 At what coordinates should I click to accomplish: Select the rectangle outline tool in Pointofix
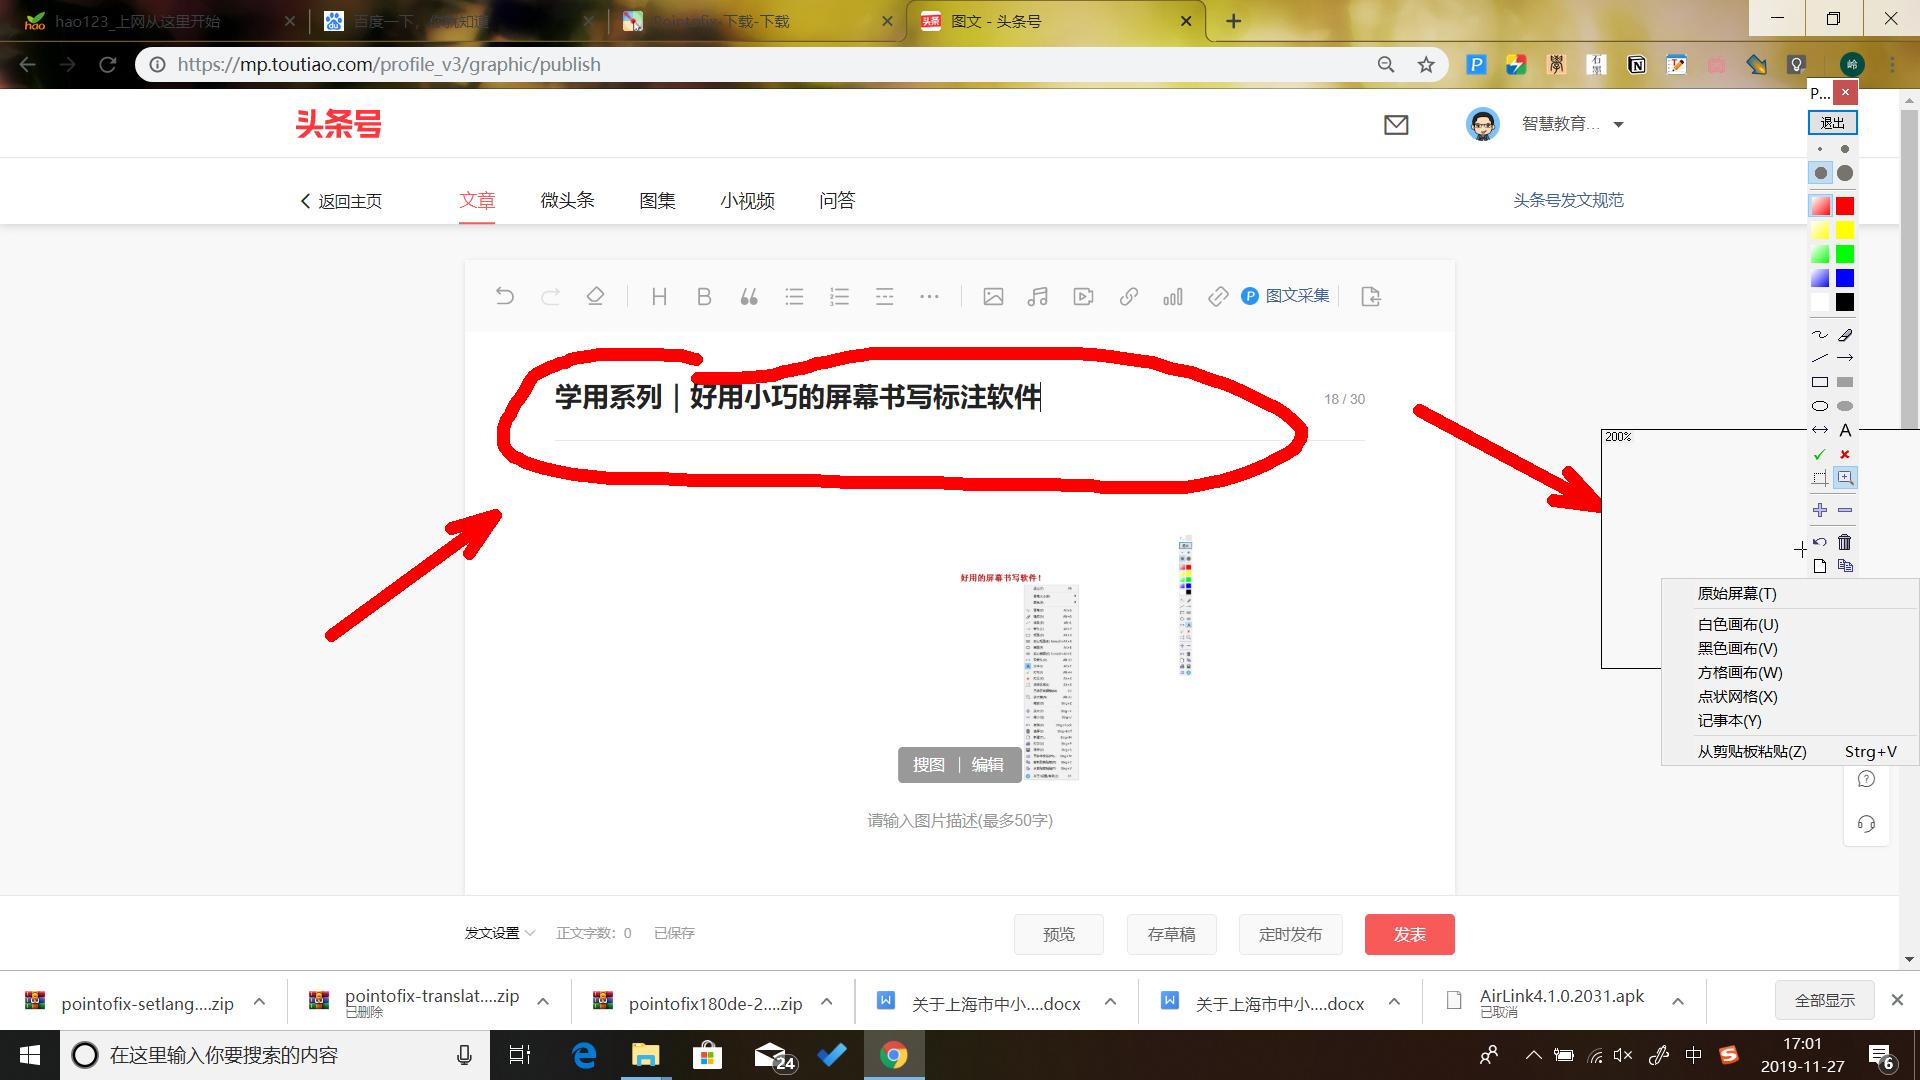(x=1820, y=381)
